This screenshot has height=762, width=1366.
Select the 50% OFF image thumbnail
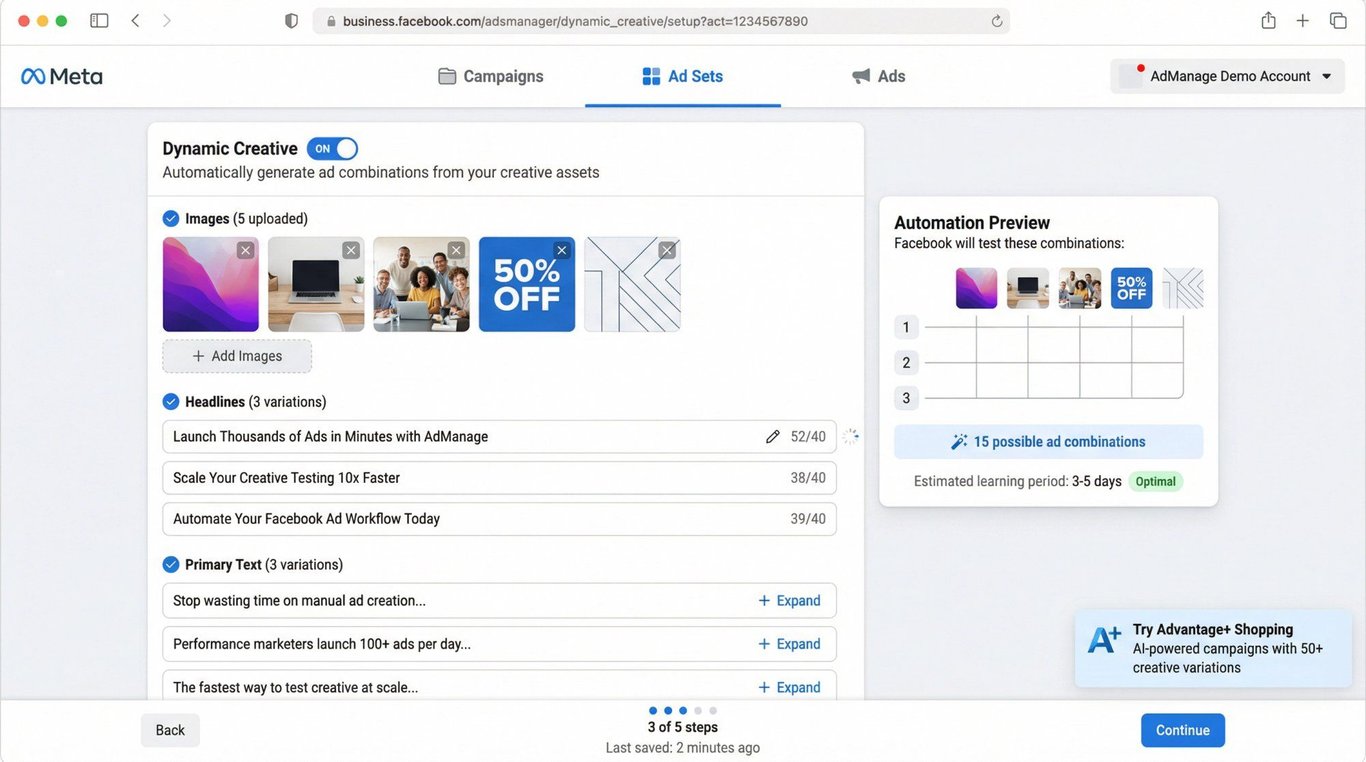pos(527,284)
